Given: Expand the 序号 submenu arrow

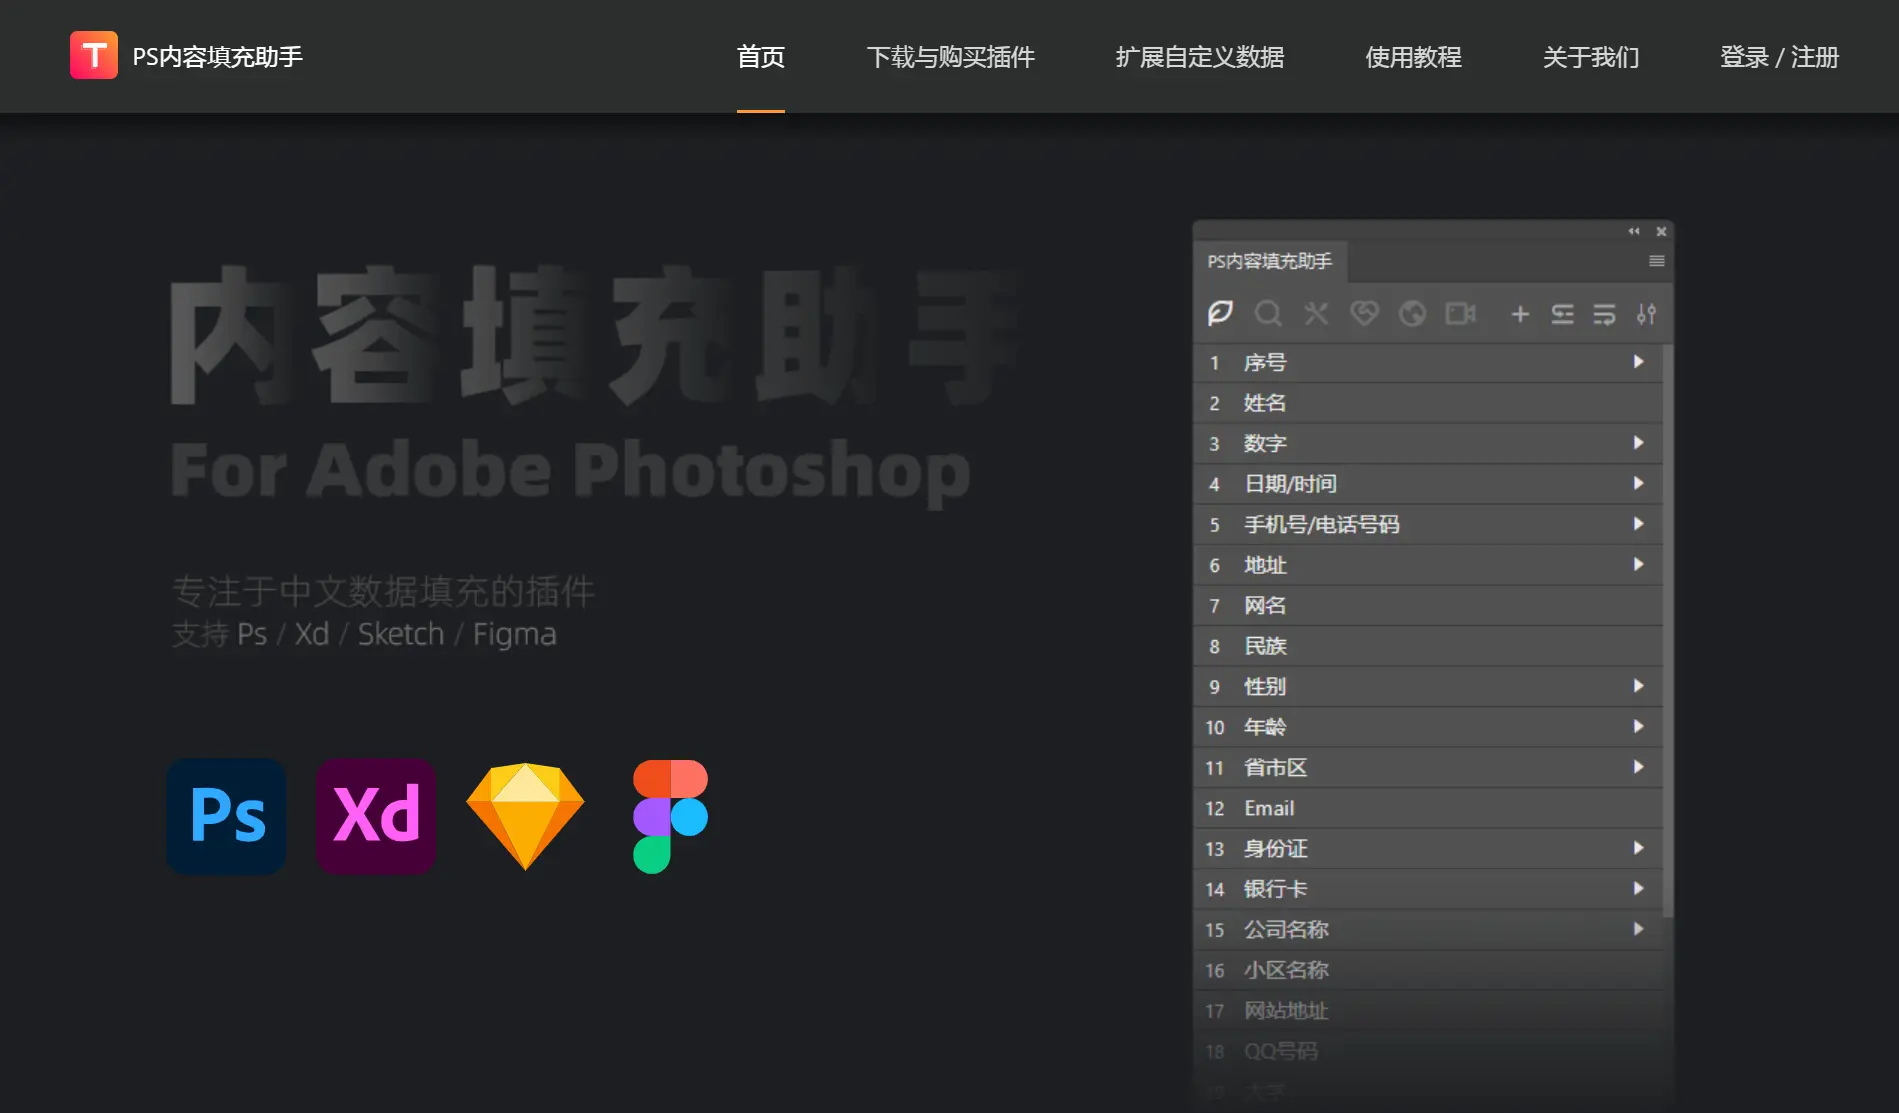Looking at the screenshot, I should (x=1638, y=362).
